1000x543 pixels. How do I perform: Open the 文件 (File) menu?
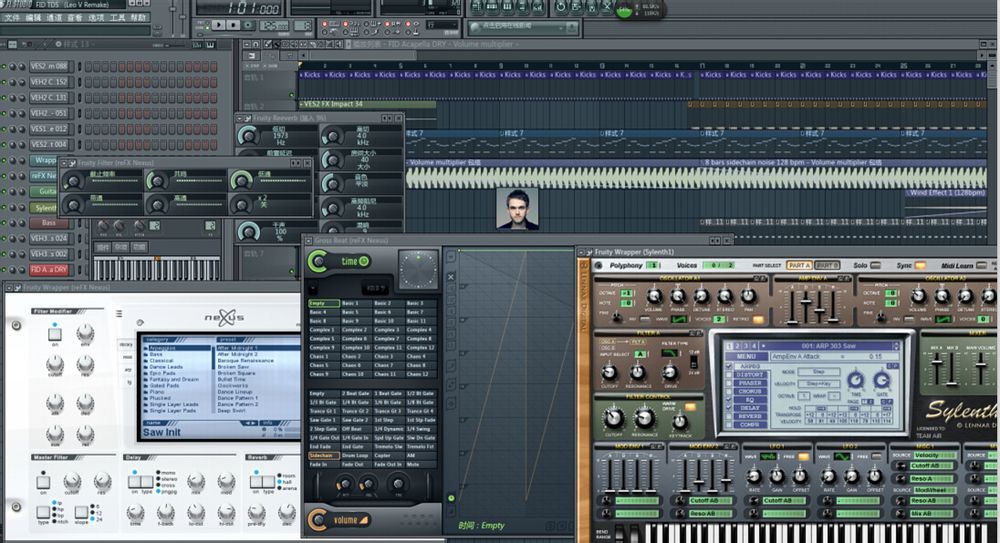click(x=11, y=18)
